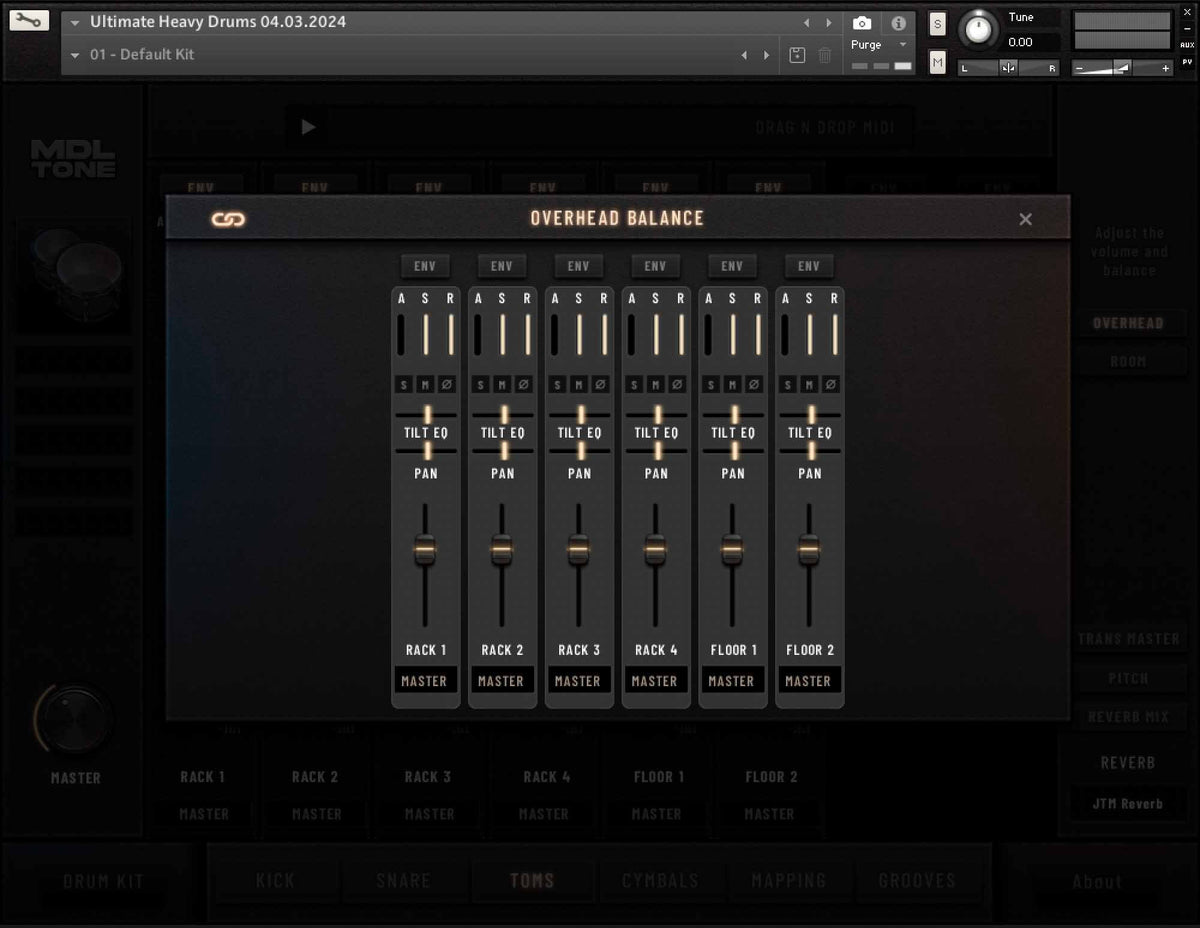This screenshot has height=928, width=1200.
Task: Switch to the KICK tab
Action: point(275,881)
